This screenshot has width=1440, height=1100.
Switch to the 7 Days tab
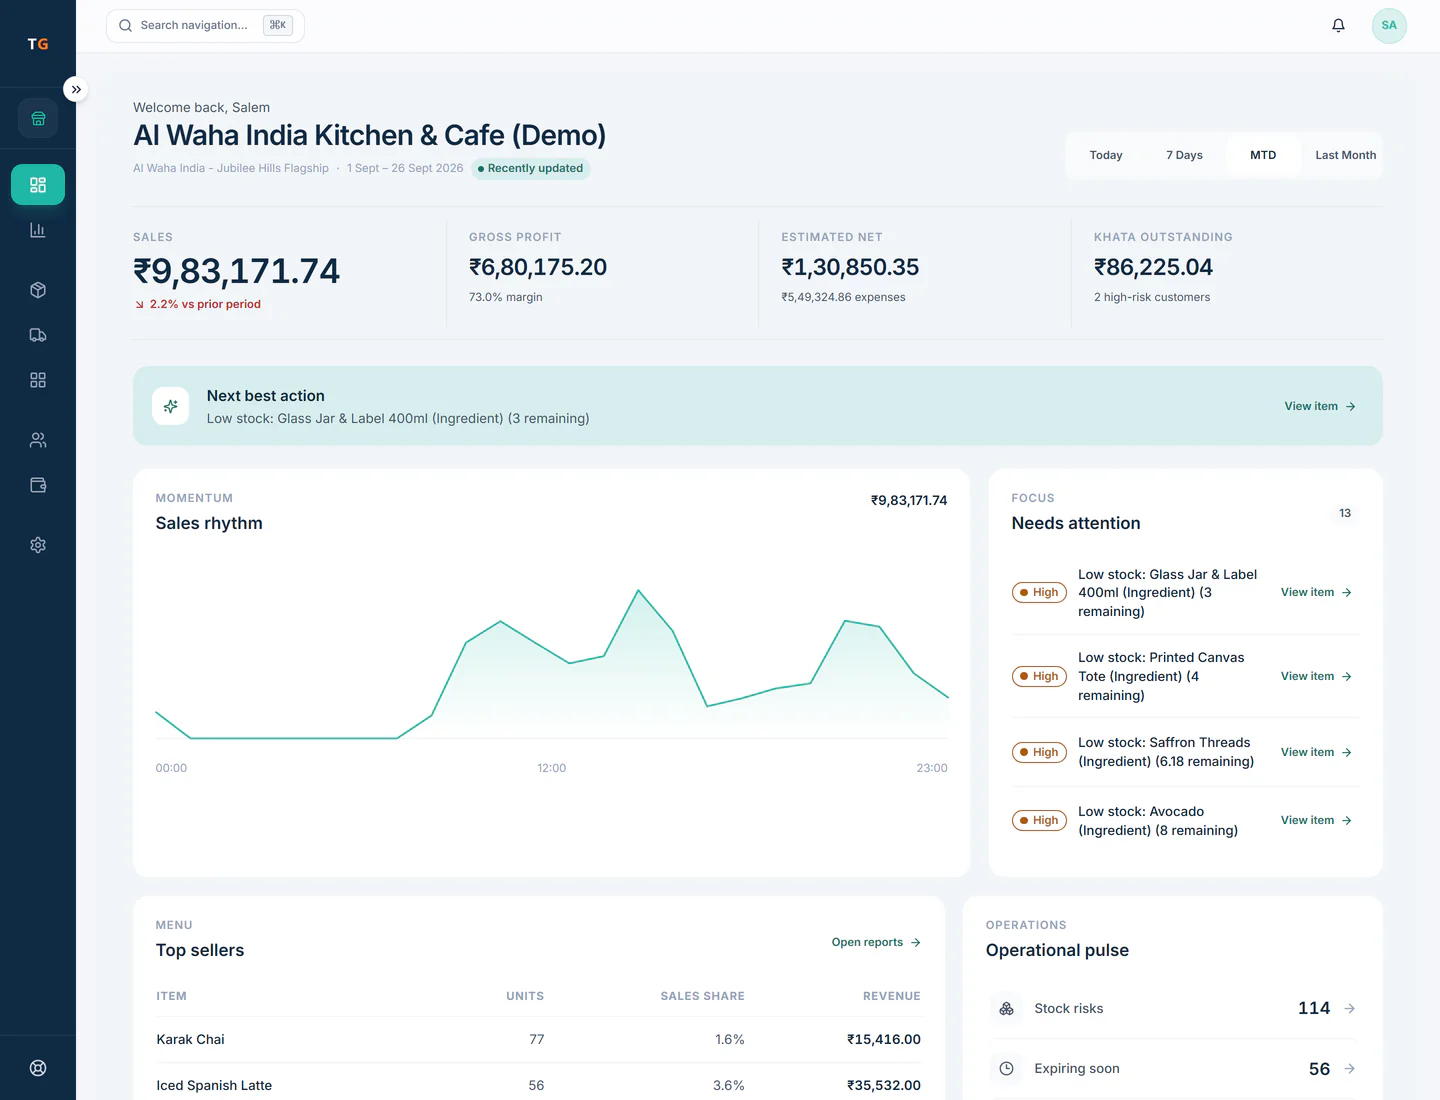tap(1184, 155)
